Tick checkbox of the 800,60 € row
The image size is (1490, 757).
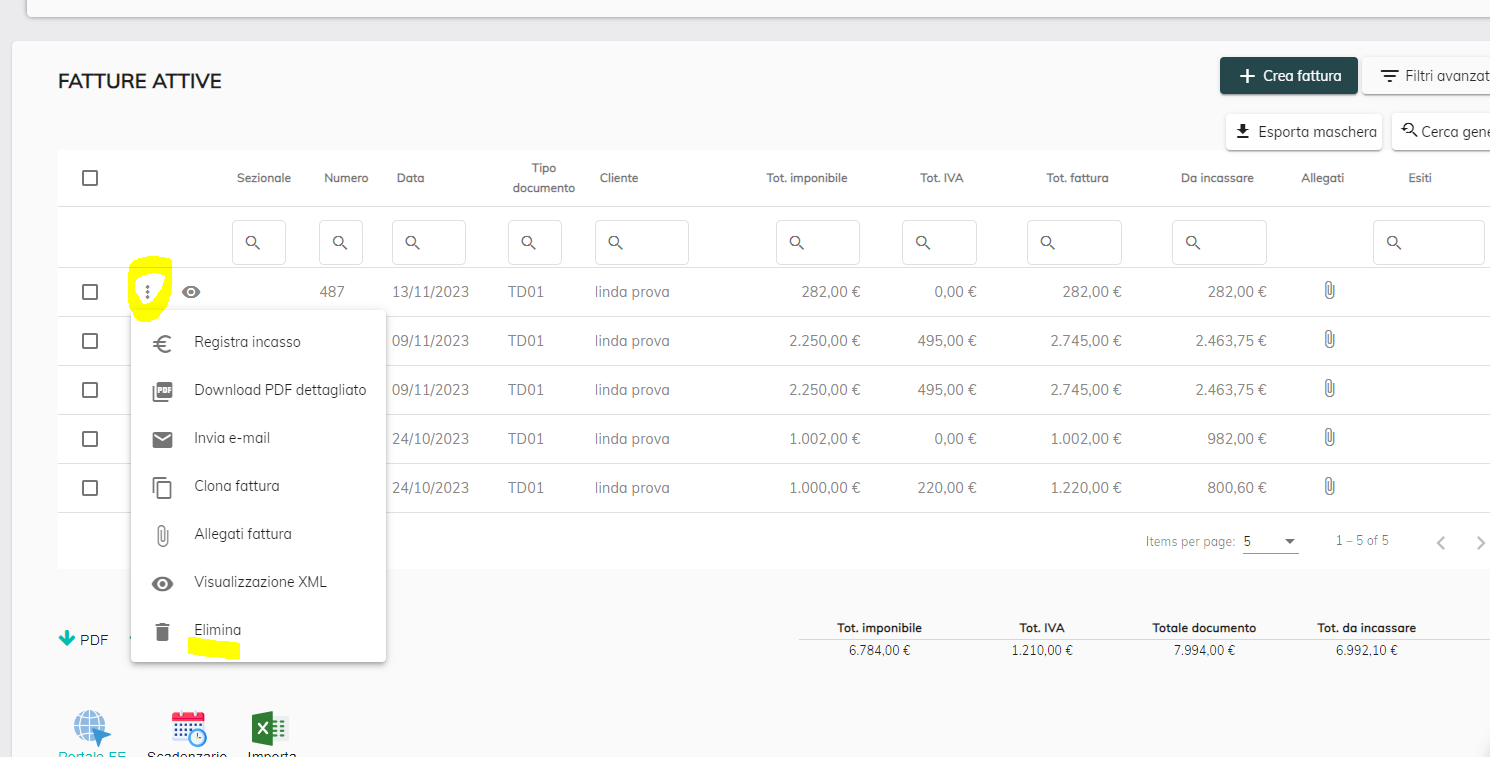pos(90,488)
